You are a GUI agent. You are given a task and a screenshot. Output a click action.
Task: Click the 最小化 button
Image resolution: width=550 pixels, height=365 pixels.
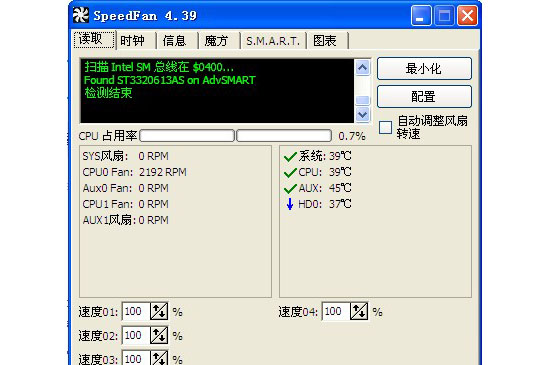424,68
